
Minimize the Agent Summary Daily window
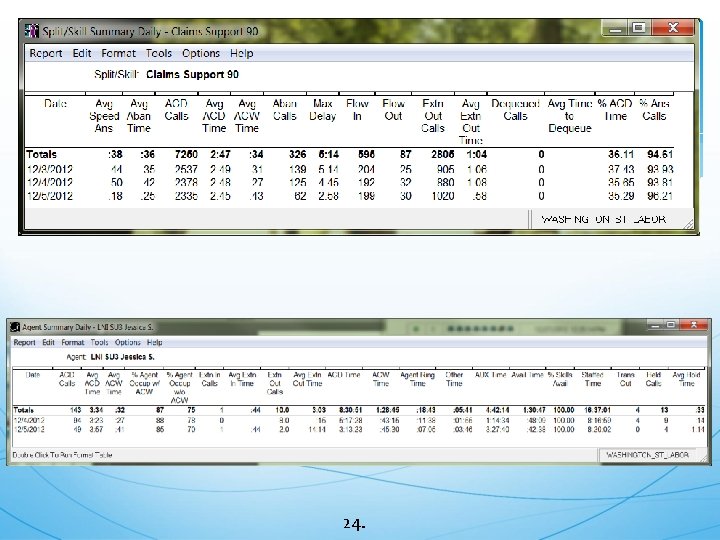point(655,325)
